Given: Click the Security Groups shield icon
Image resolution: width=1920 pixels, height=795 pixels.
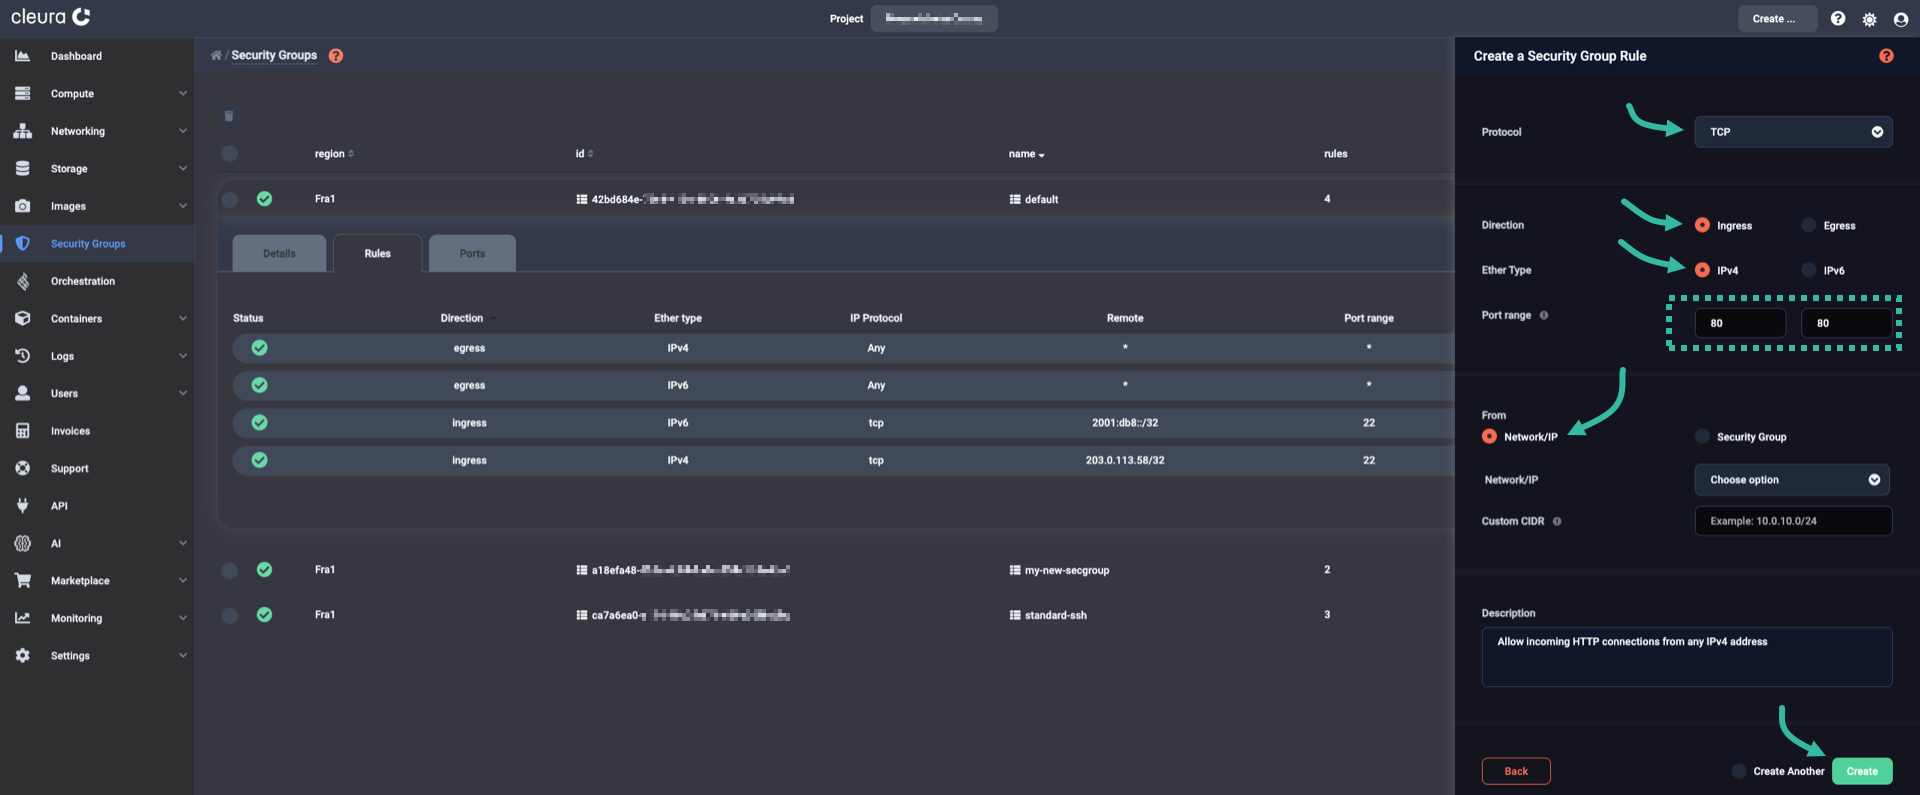Looking at the screenshot, I should 22,243.
